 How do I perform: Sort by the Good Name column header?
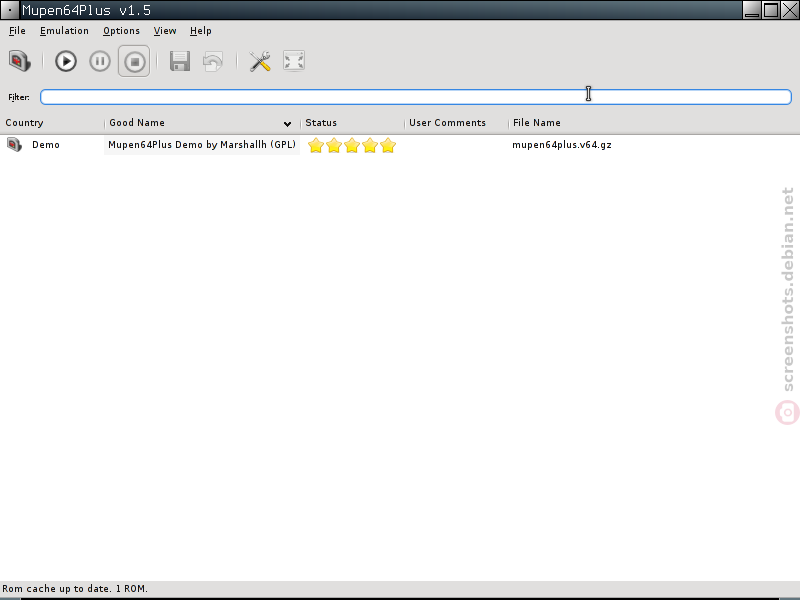[202, 123]
